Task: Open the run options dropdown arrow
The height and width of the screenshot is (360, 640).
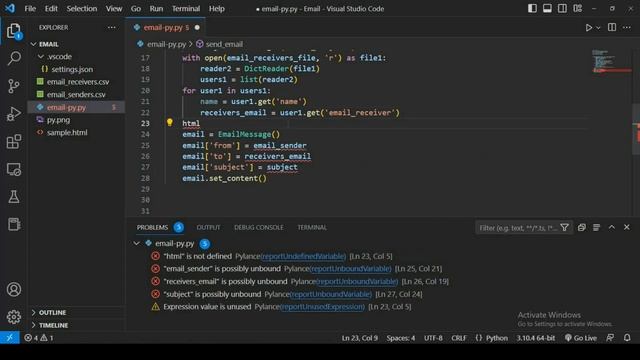Action: (598, 28)
